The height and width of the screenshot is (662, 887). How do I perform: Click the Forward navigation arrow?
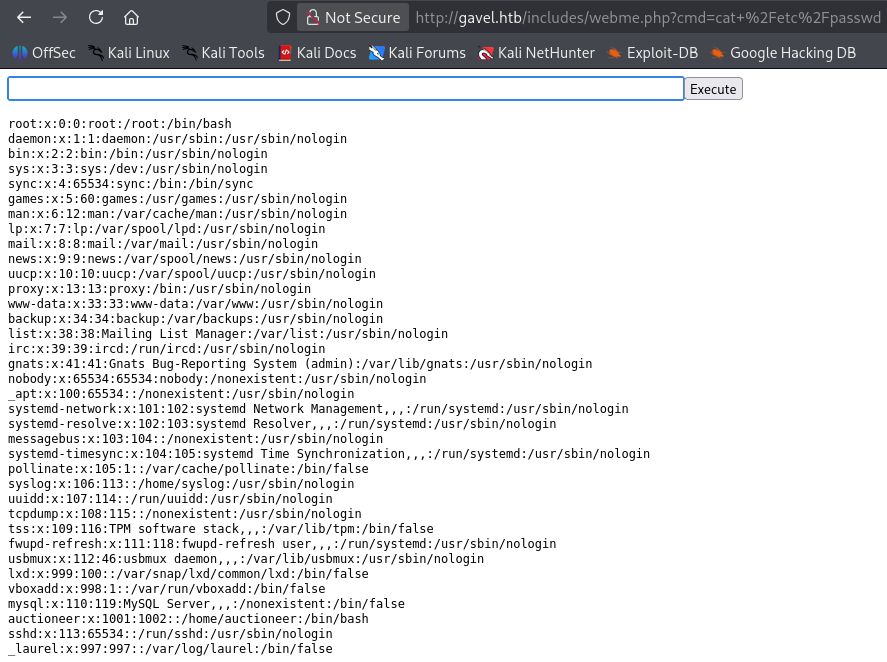[60, 18]
